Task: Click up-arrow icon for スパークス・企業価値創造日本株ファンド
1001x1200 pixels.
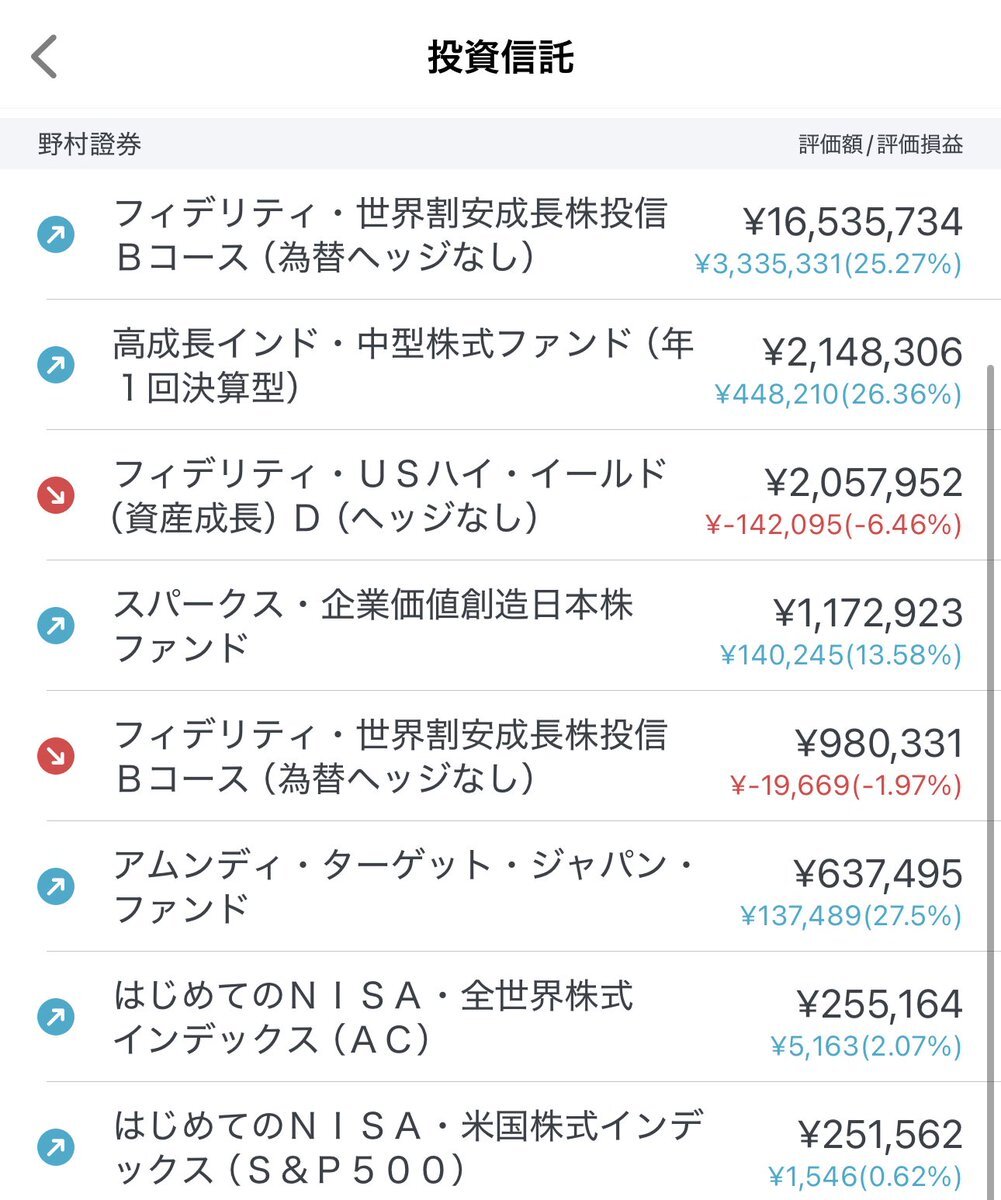Action: pos(56,626)
